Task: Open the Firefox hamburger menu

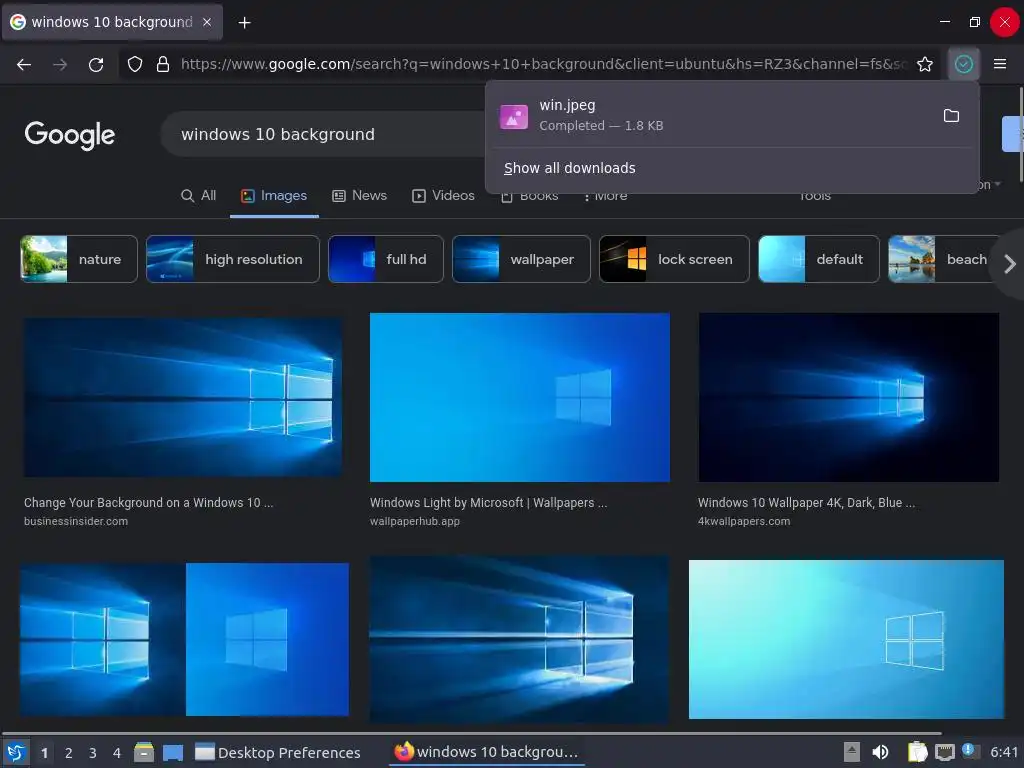Action: point(1000,64)
